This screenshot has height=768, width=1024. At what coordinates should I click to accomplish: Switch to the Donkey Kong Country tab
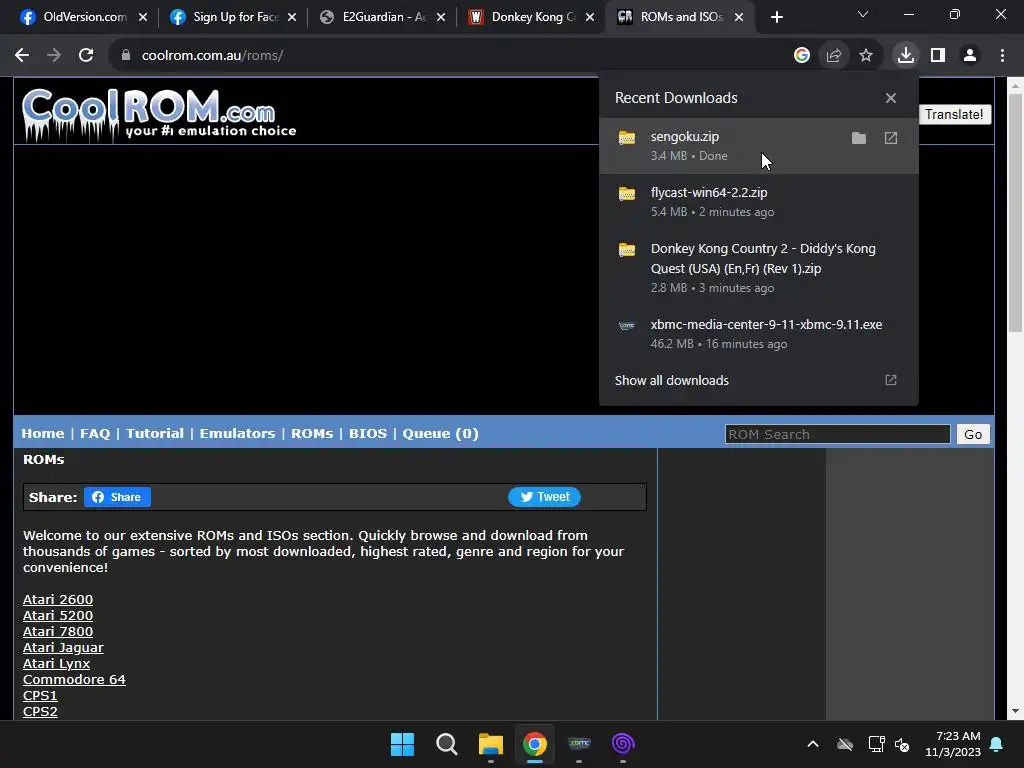[532, 17]
